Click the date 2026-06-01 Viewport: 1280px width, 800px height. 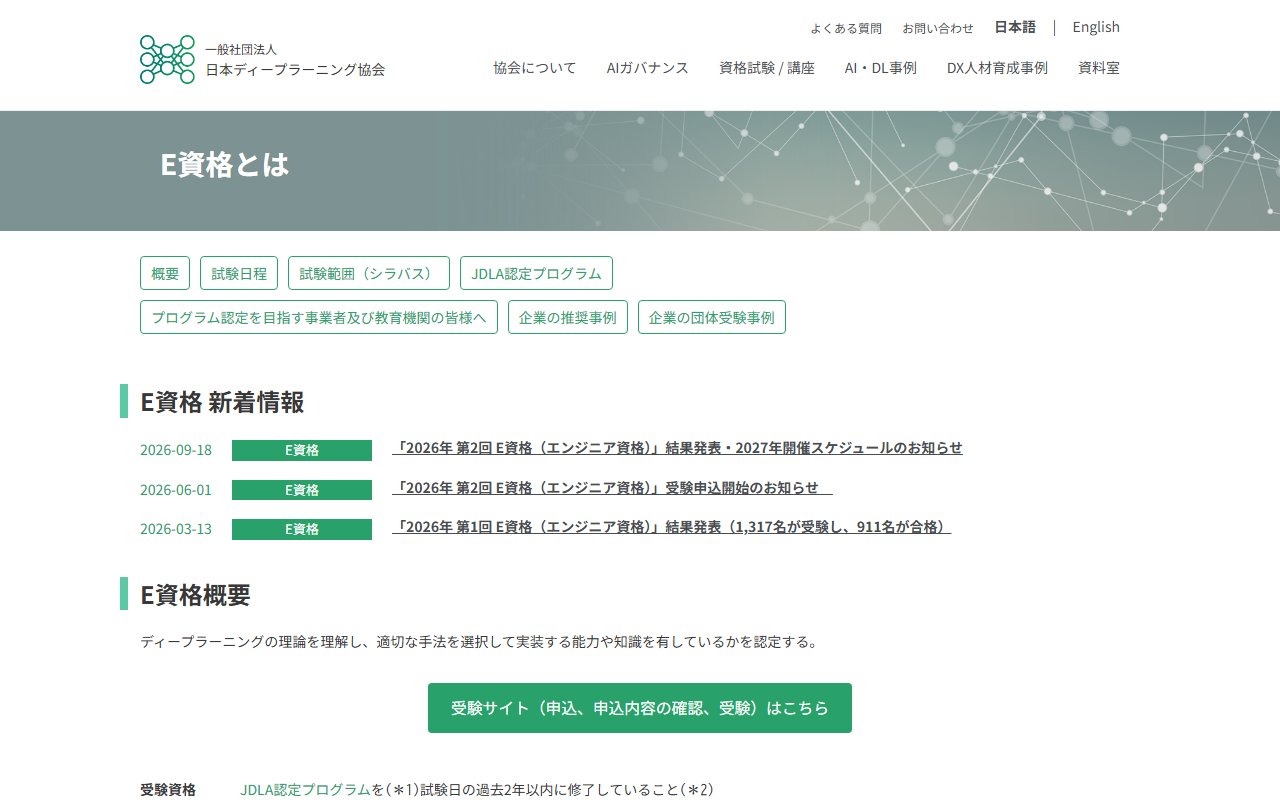click(x=176, y=490)
